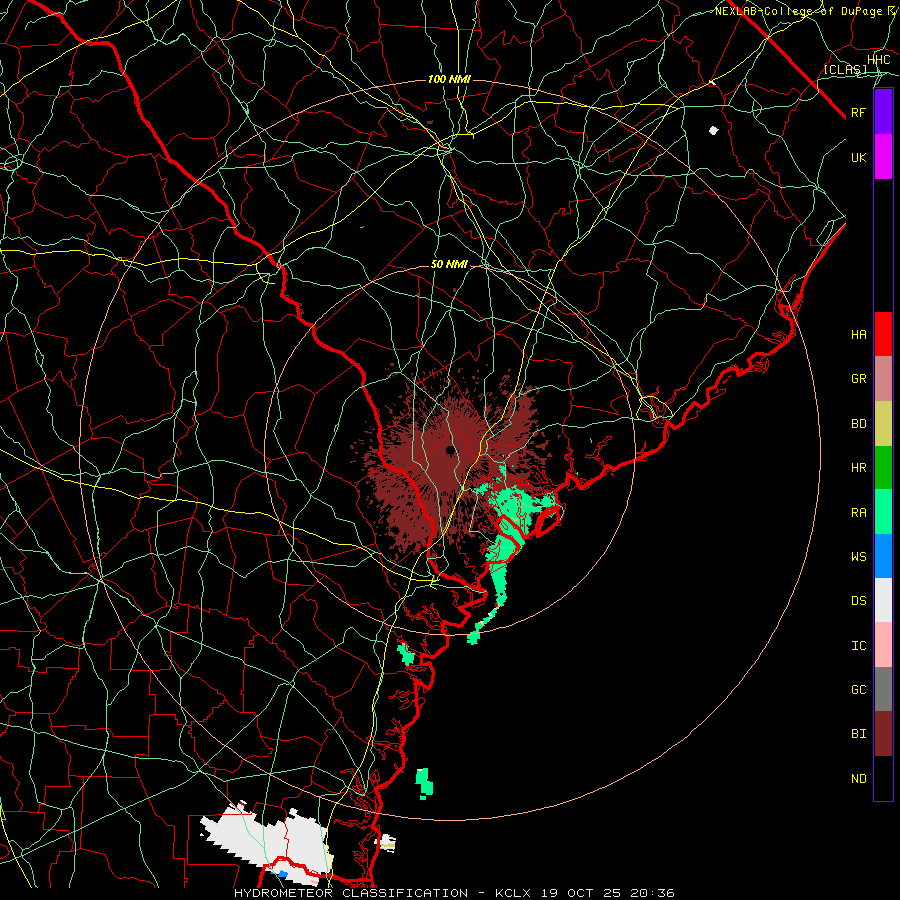Image resolution: width=900 pixels, height=900 pixels.
Task: Click the IC light pink legend swatch
Action: [x=883, y=645]
